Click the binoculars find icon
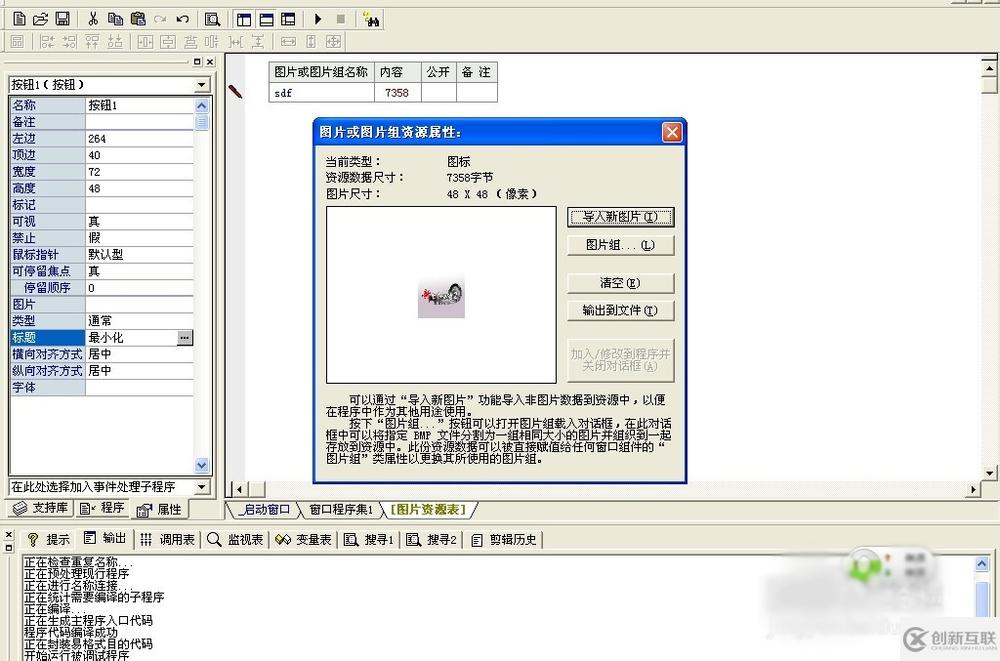Screen dimensions: 1000x661 [x=371, y=19]
